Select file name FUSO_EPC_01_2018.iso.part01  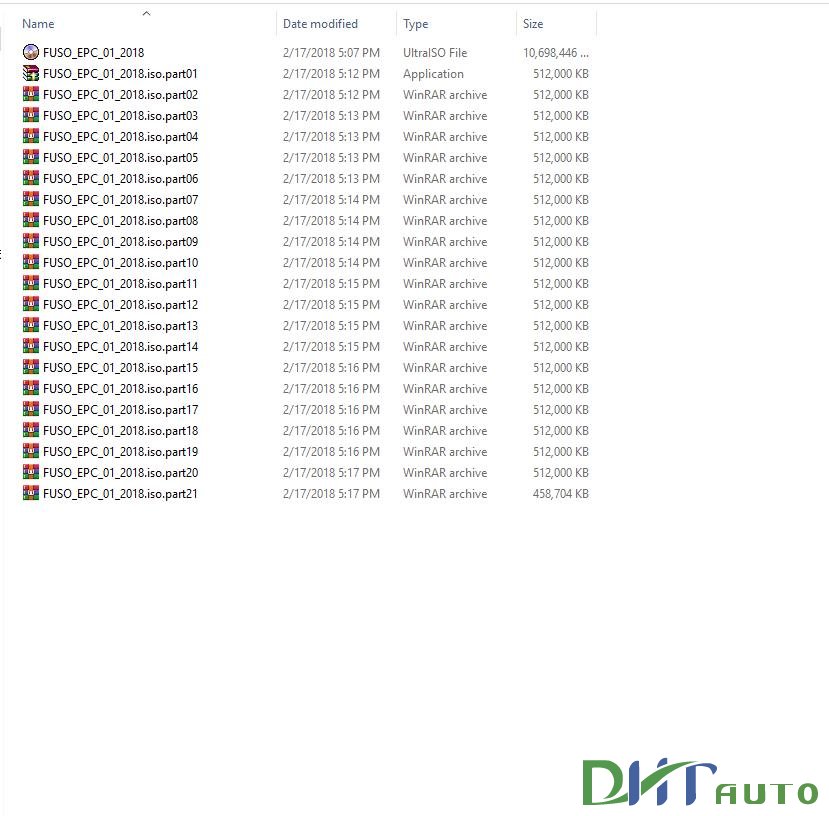120,74
